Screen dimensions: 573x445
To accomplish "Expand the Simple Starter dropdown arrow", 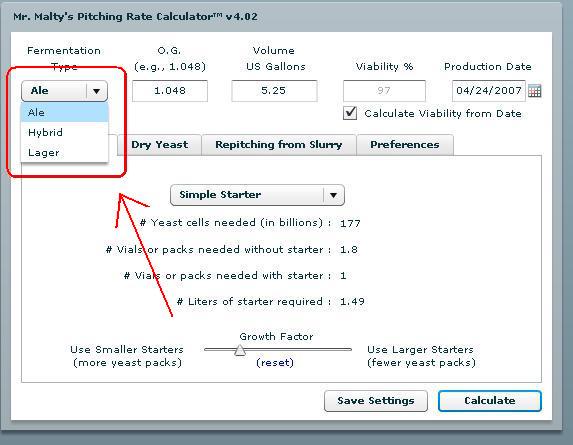I will [333, 195].
